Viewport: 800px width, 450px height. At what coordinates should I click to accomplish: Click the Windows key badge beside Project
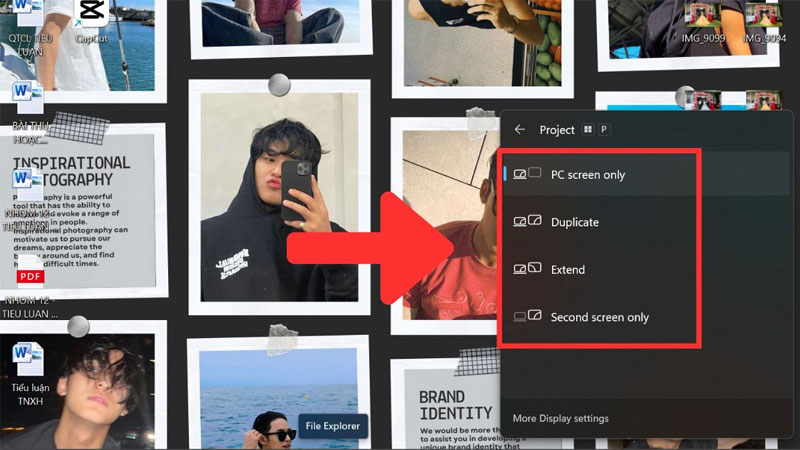coord(588,130)
